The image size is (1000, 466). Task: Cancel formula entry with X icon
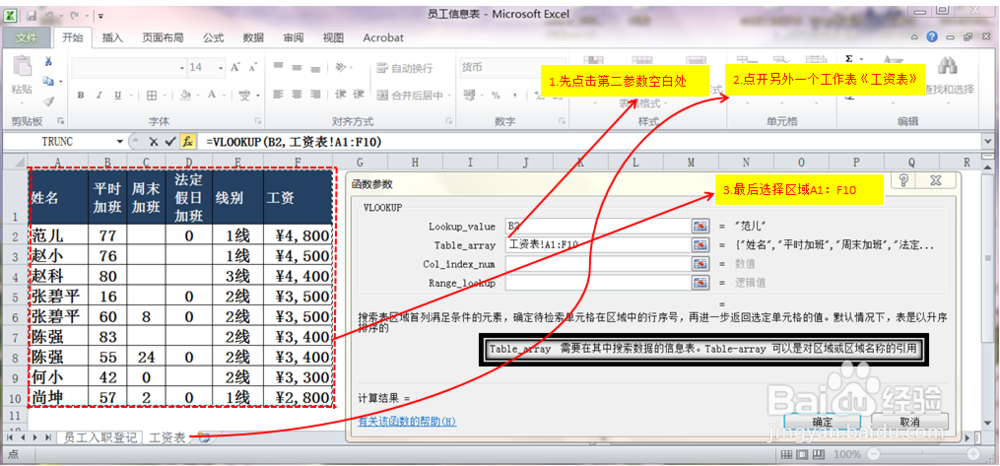(x=154, y=142)
